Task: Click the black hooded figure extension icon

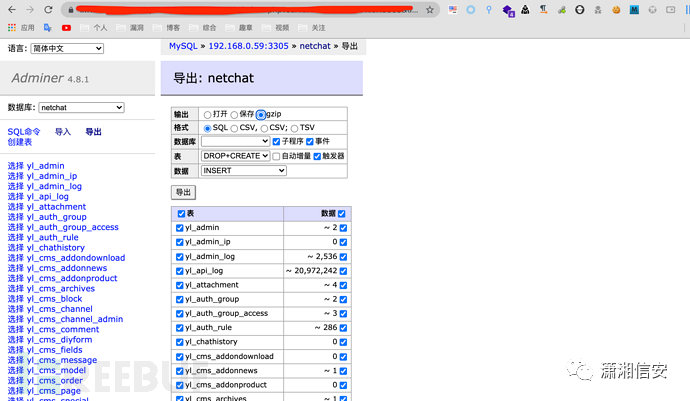Action: [525, 9]
